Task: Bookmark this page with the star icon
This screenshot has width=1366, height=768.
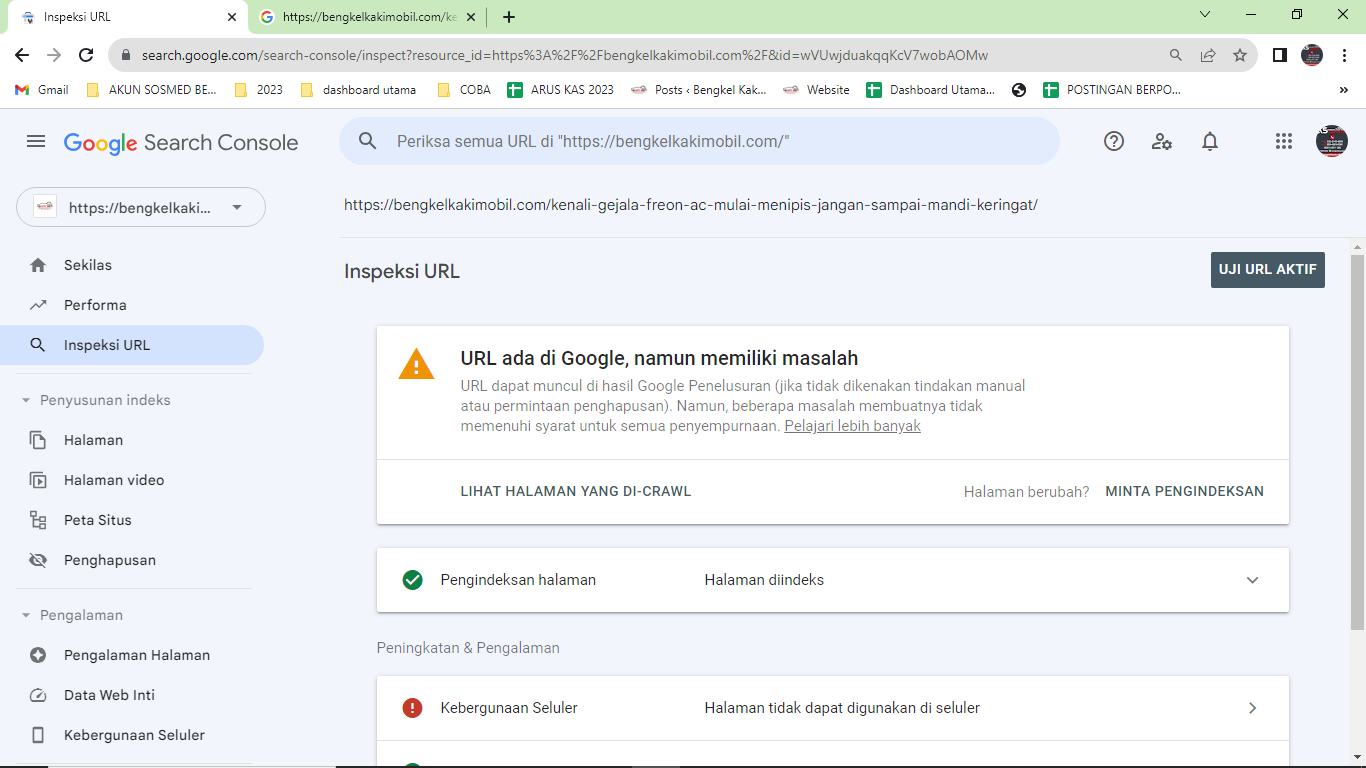Action: [1240, 55]
